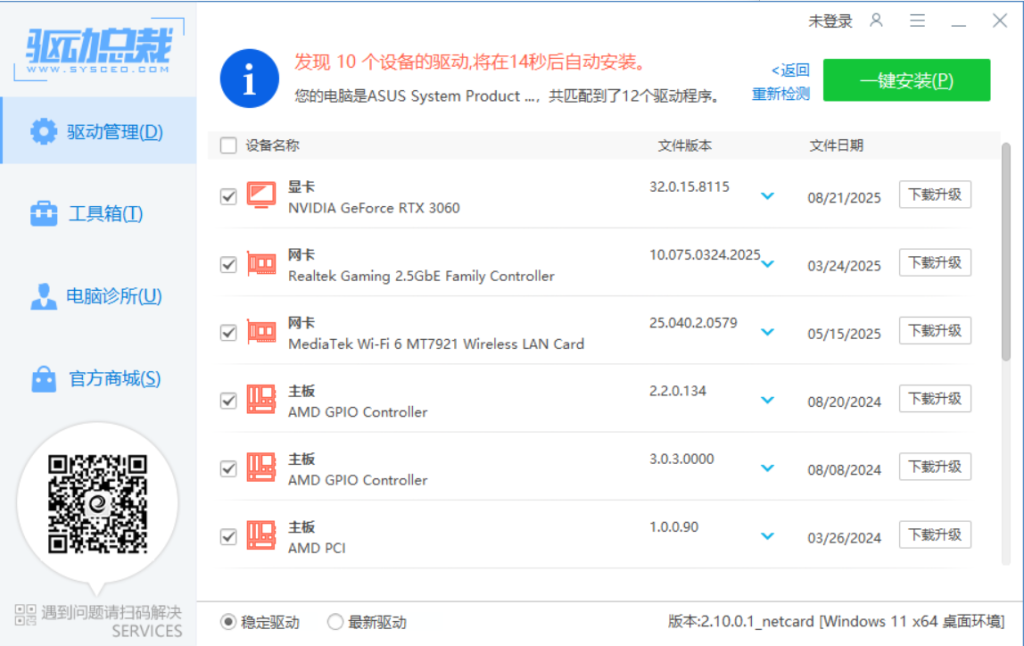Click the text Realtek Gaming 2.5GbE Family Controller
1024x646 pixels.
tap(421, 276)
